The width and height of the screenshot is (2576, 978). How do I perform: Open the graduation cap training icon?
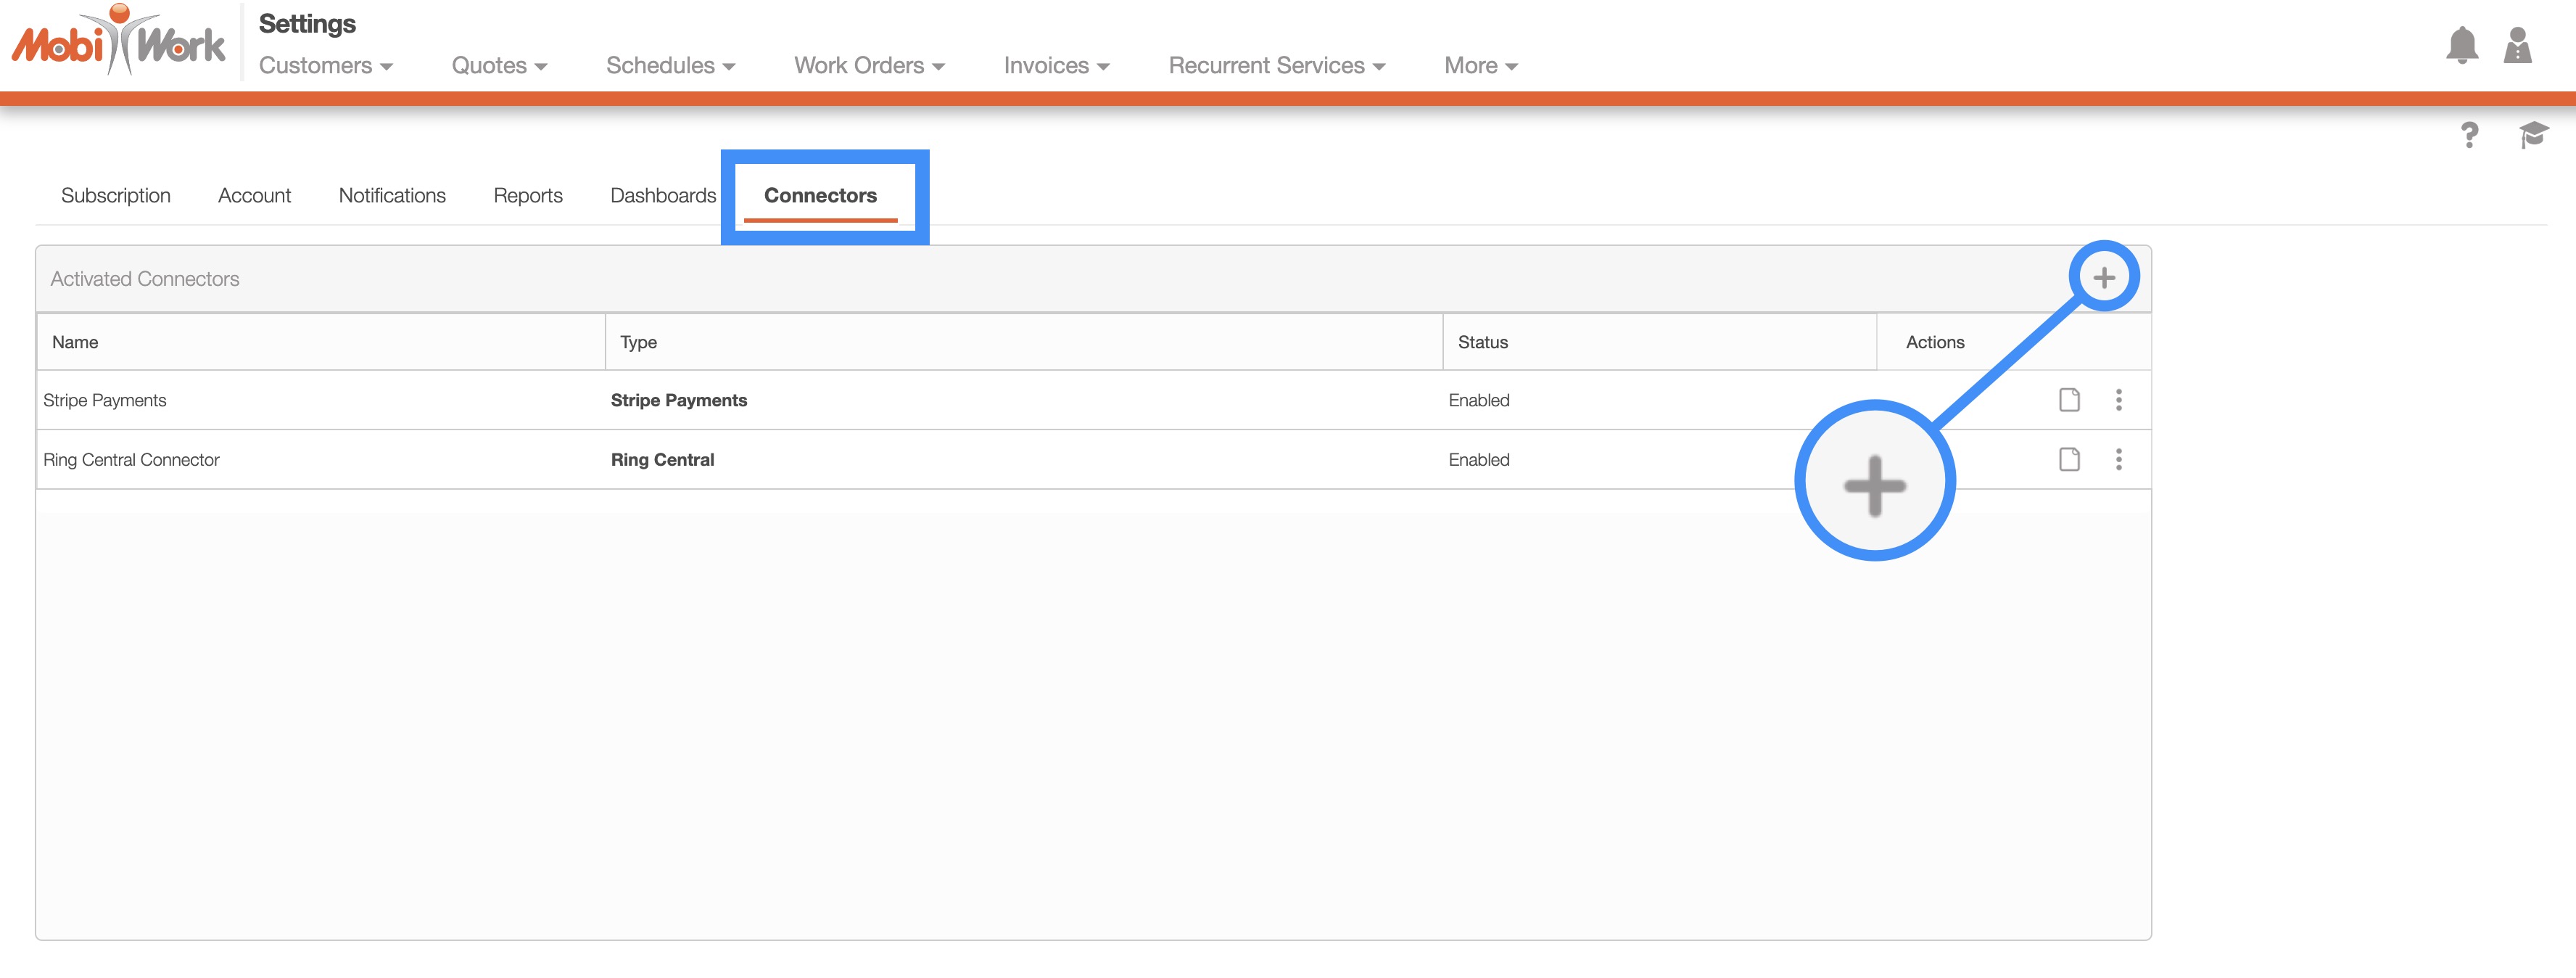2532,134
